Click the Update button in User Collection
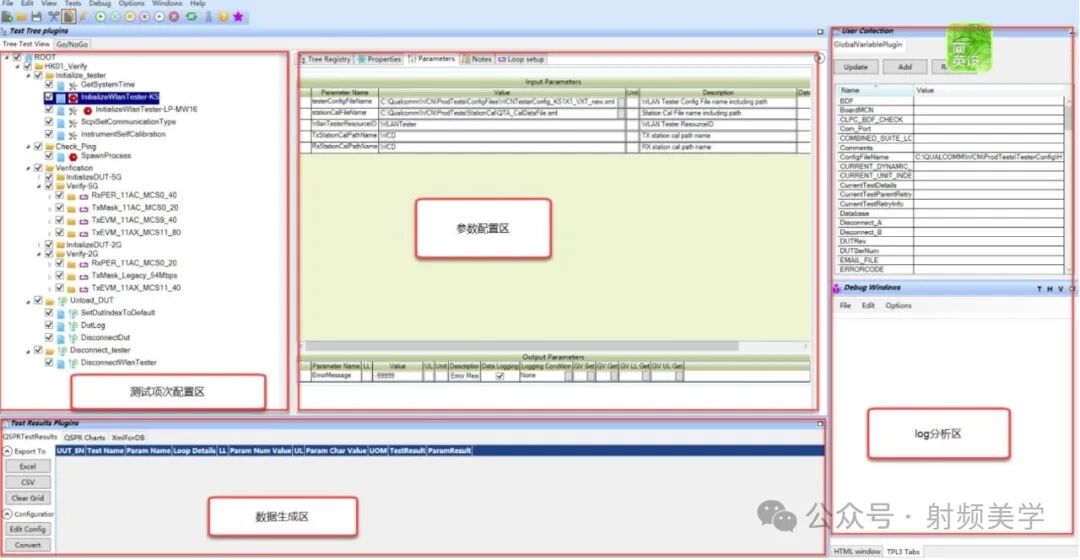Viewport: 1080px width, 560px height. 855,68
